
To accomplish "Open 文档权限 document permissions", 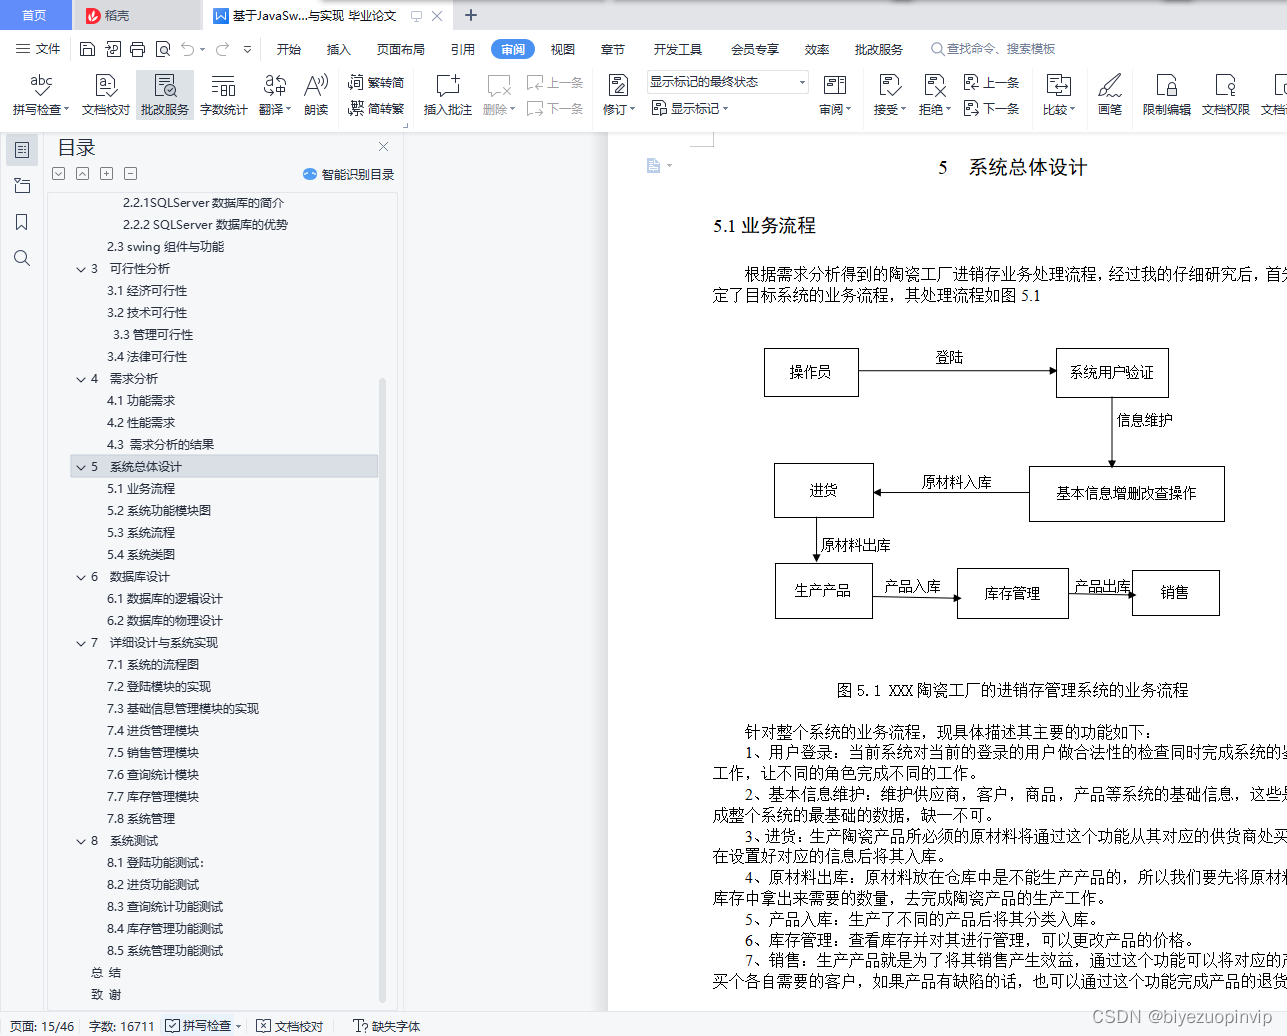I will coord(1226,95).
